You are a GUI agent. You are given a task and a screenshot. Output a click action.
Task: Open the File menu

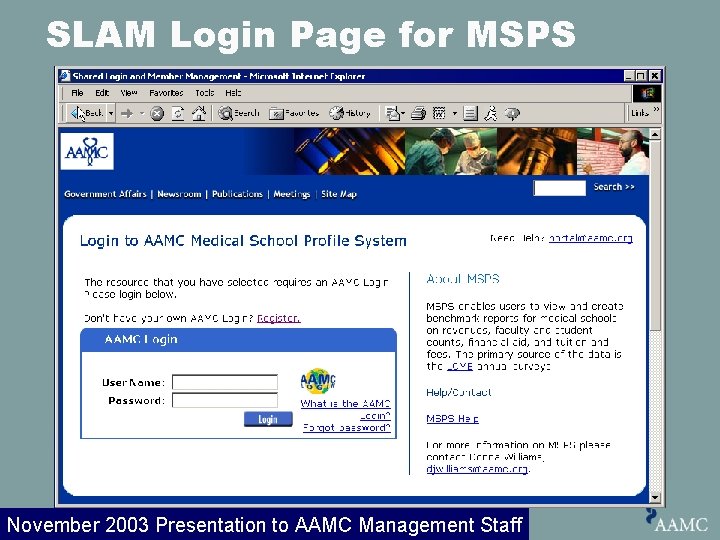click(x=77, y=93)
